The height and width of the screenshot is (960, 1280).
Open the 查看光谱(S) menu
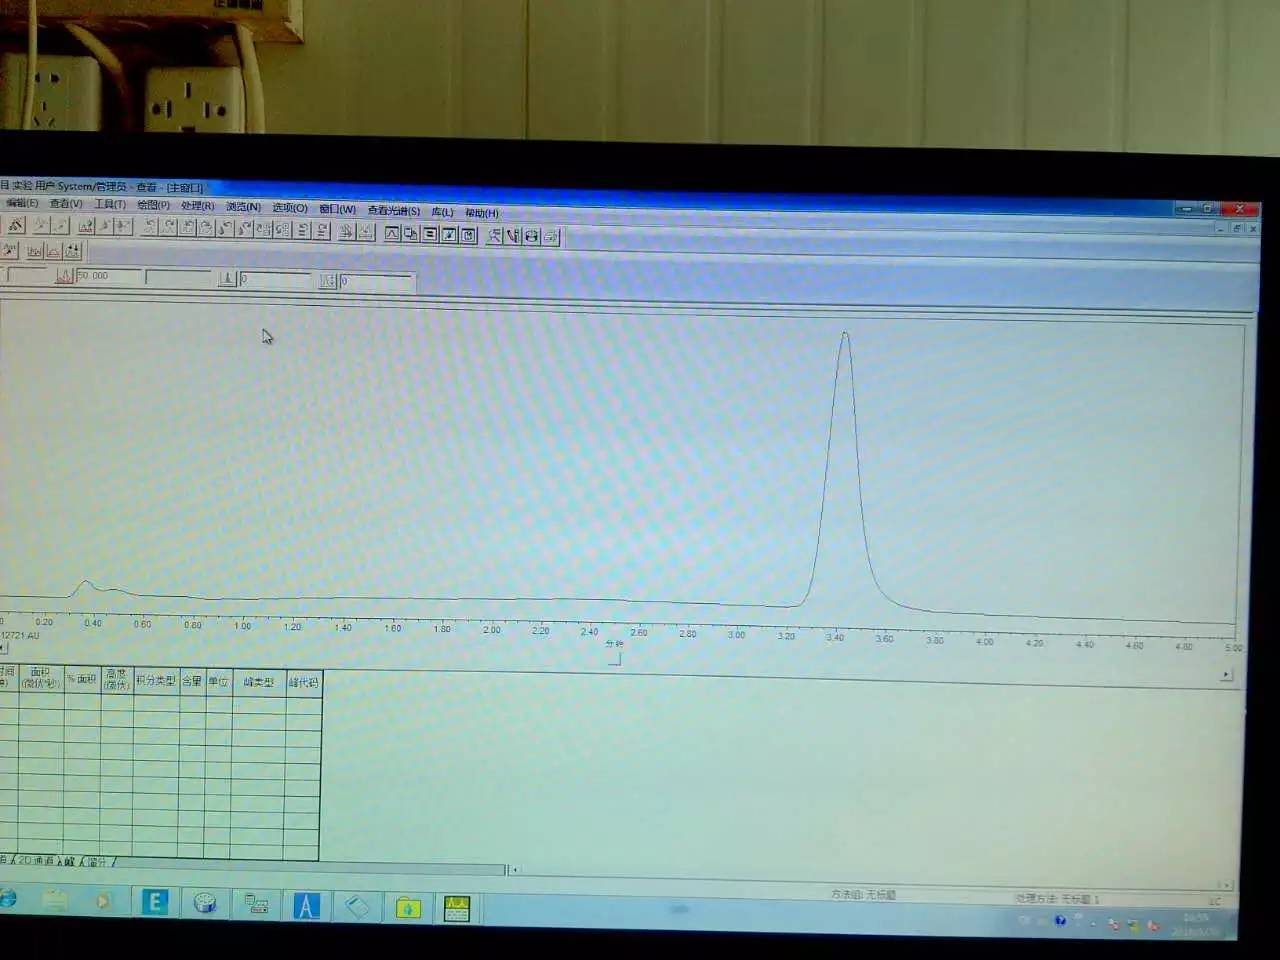(393, 210)
